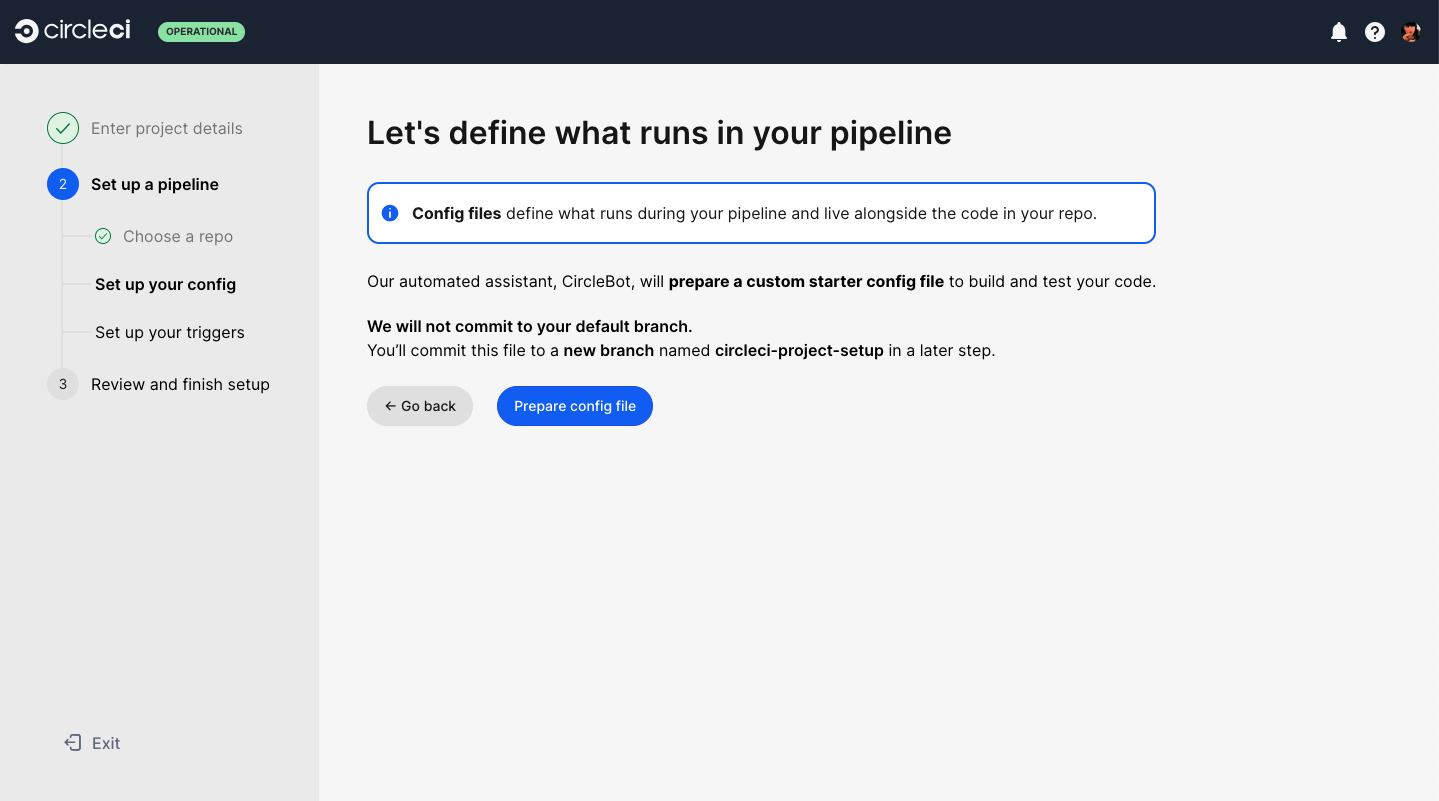
Task: Click the 'new branch' bold text
Action: click(608, 351)
